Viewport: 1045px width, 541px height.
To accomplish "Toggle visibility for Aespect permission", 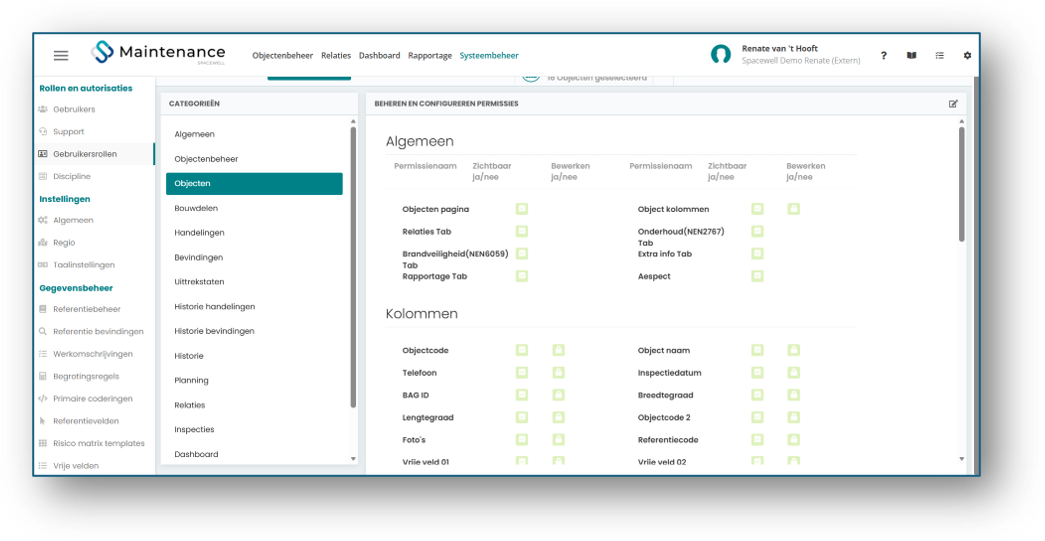I will click(757, 276).
